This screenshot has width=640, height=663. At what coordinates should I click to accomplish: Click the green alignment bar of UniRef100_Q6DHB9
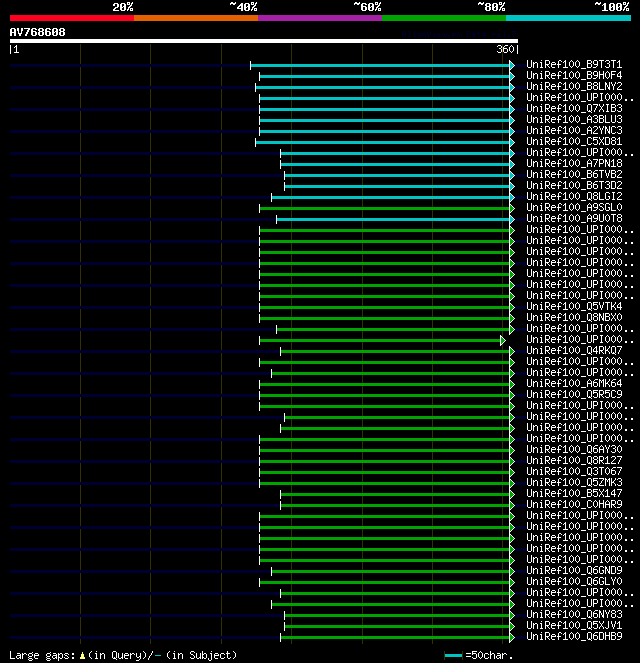(x=395, y=637)
